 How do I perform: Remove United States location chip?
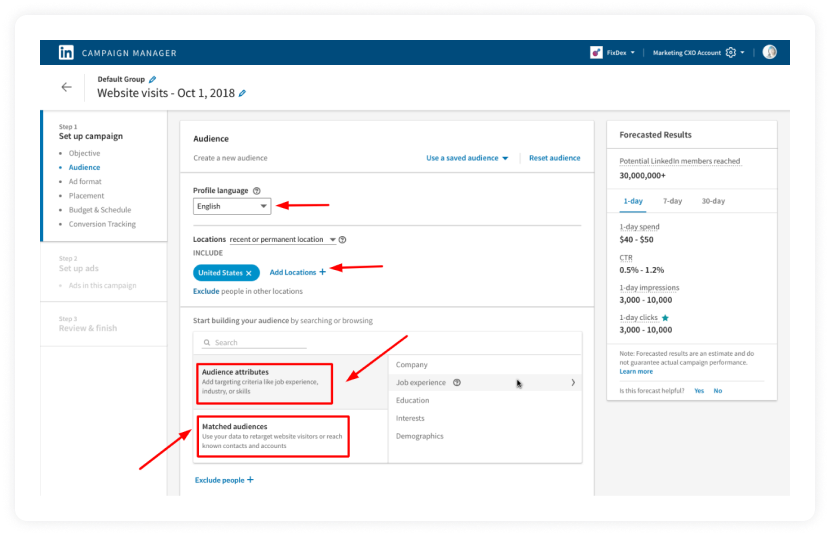pyautogui.click(x=249, y=273)
